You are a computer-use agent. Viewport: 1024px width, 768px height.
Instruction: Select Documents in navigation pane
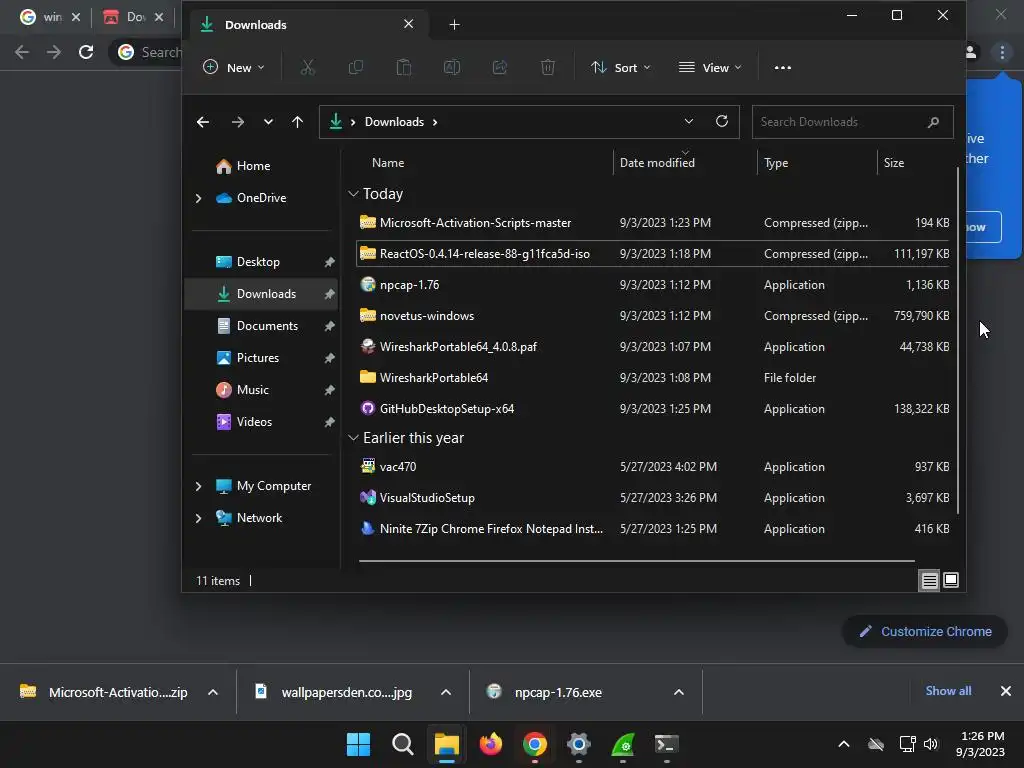[x=263, y=326]
